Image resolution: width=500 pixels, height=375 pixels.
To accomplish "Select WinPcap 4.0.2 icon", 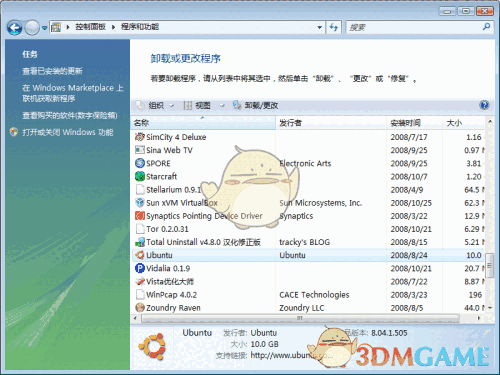I will coord(140,294).
